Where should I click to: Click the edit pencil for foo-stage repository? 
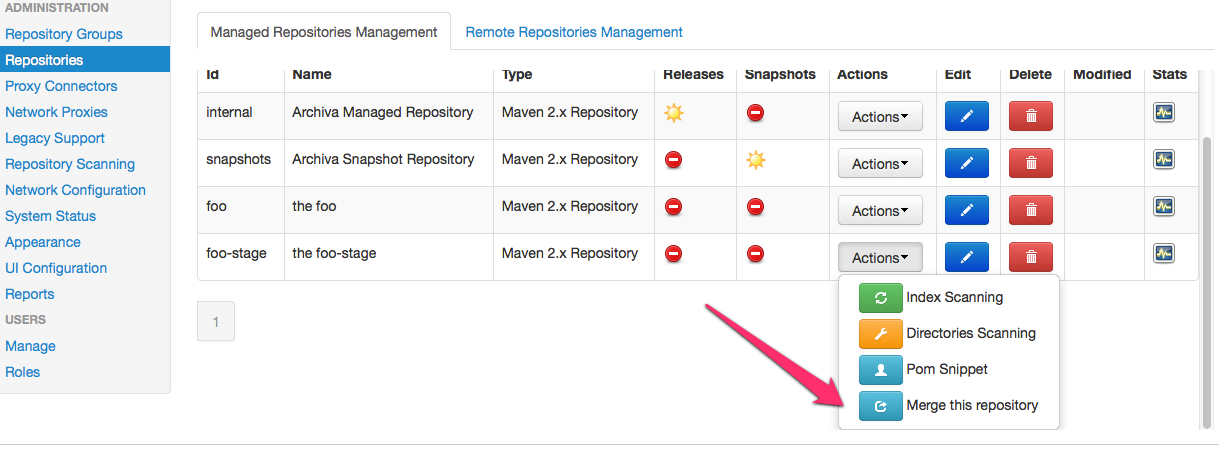pos(966,257)
